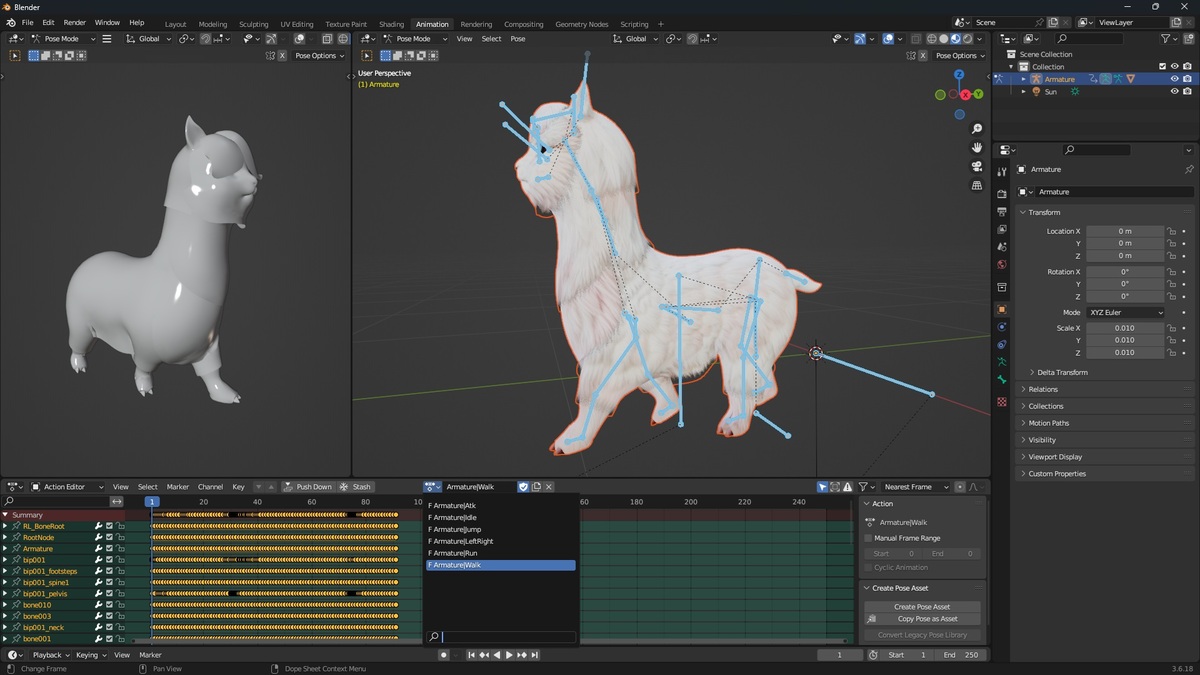Click the fake user shield icon
The width and height of the screenshot is (1200, 675).
click(x=523, y=487)
